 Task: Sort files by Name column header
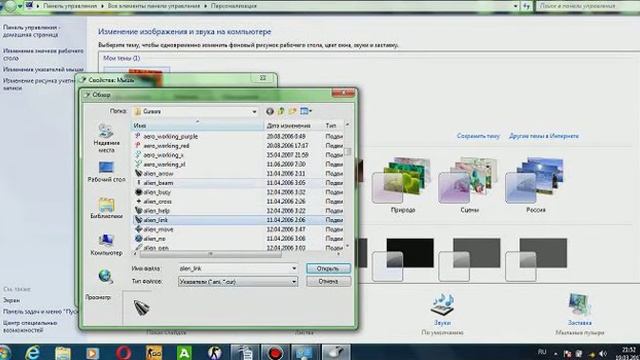pos(198,126)
